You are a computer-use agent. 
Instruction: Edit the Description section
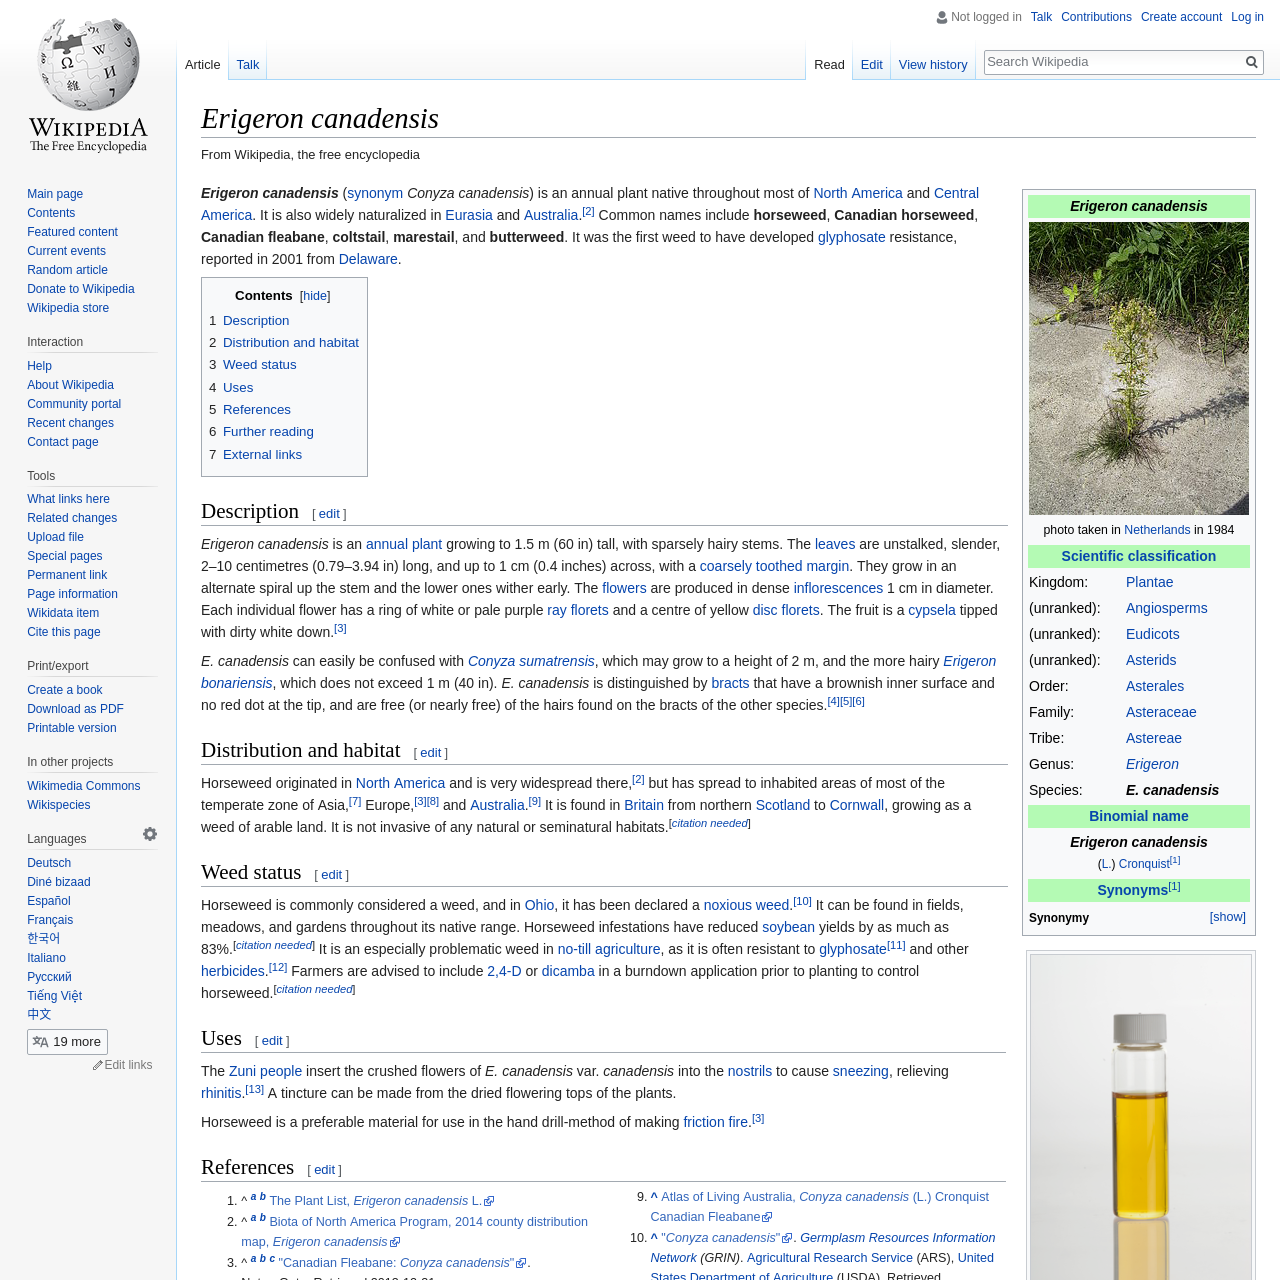(x=329, y=514)
